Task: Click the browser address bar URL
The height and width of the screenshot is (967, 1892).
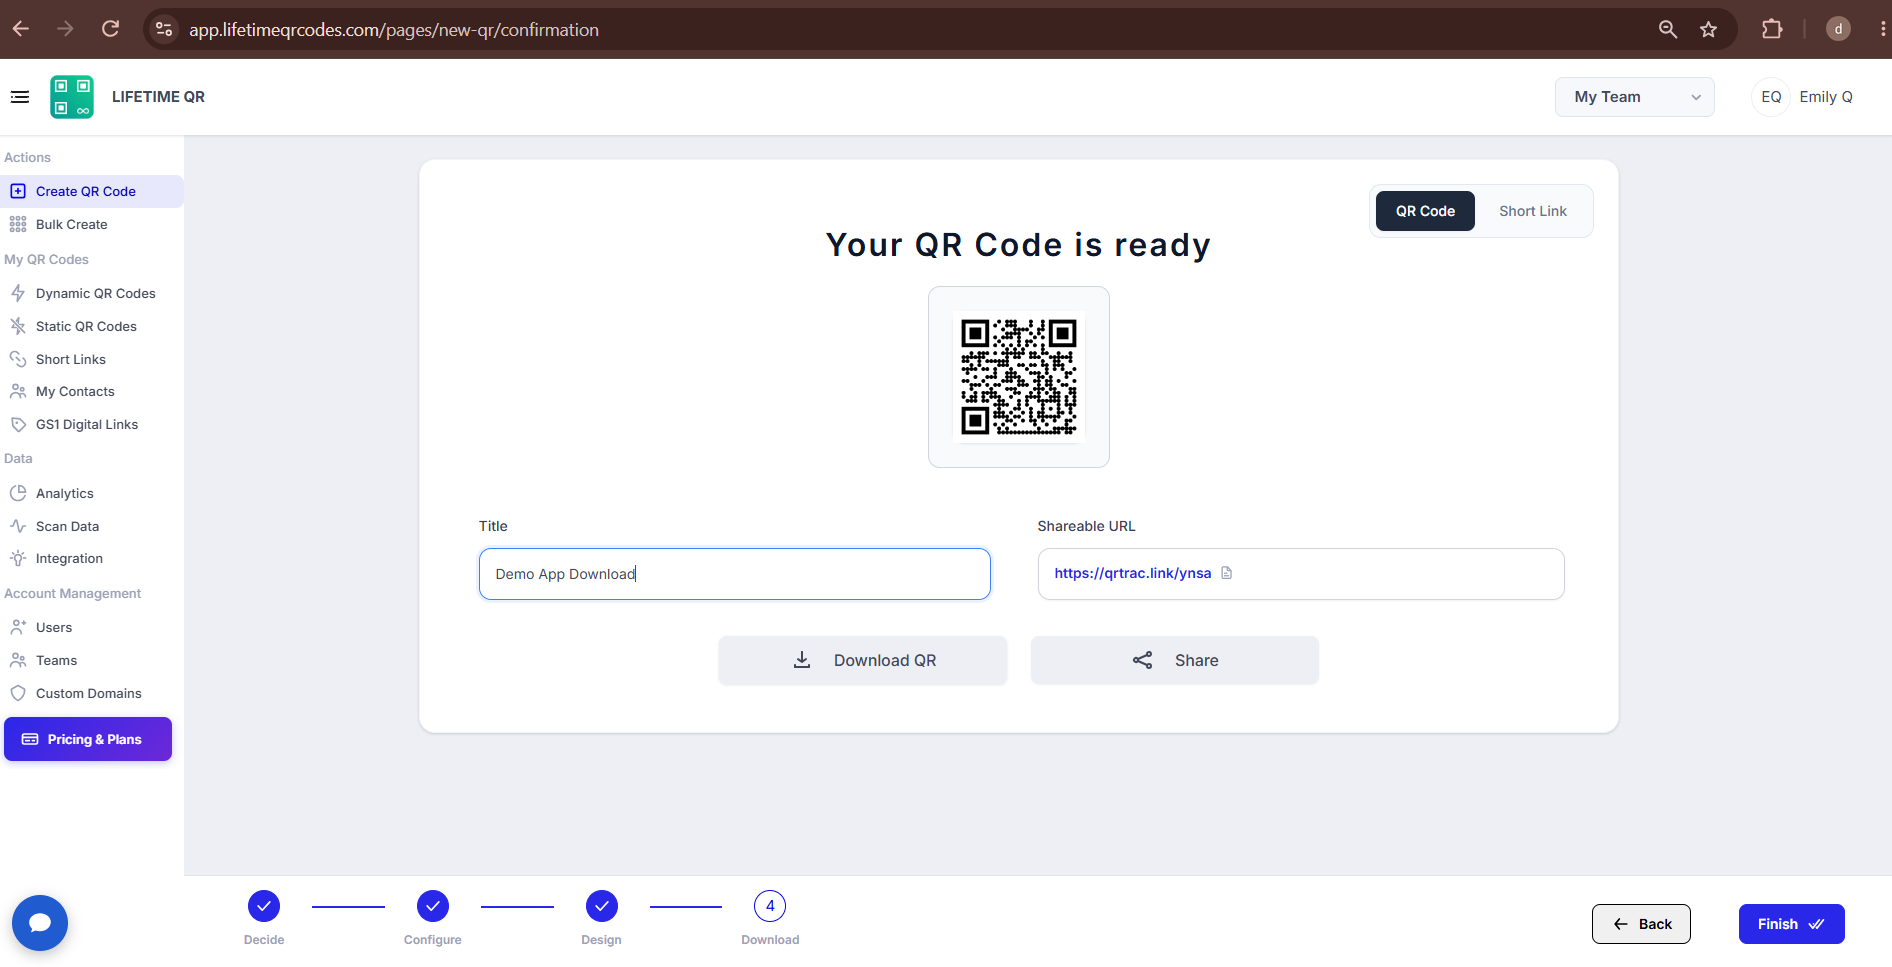Action: (x=394, y=30)
